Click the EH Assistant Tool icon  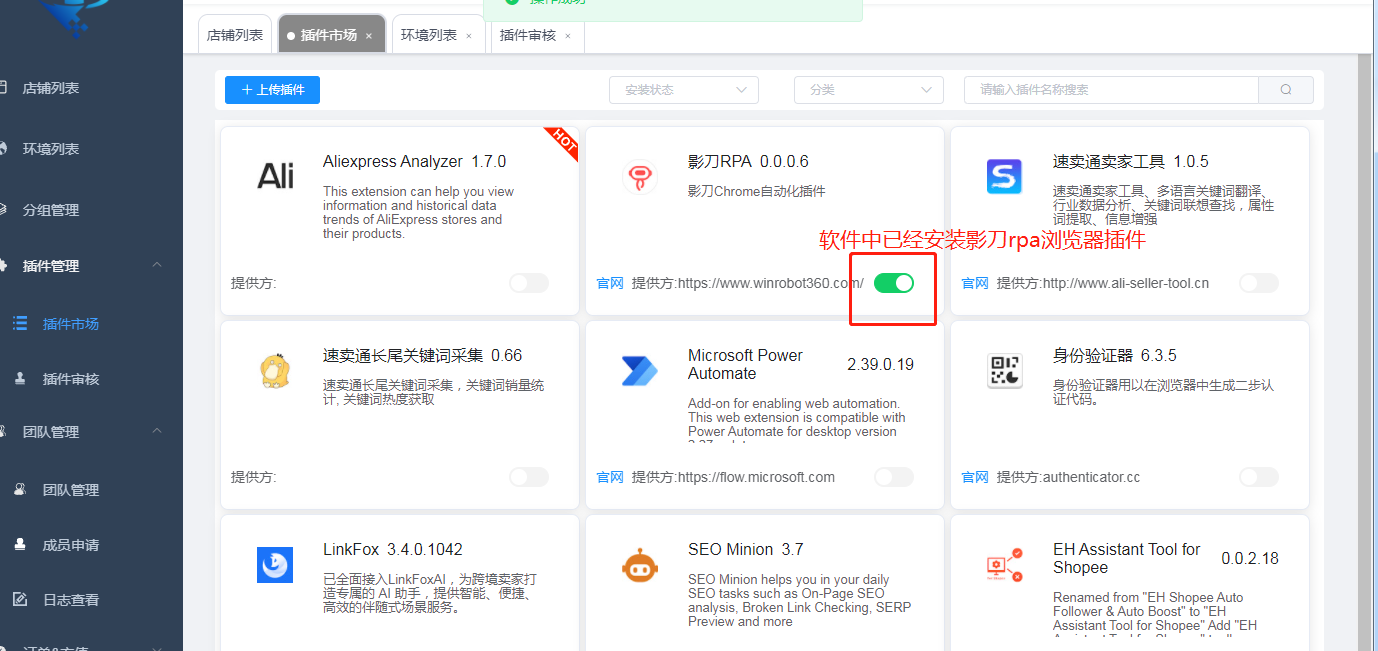[x=1005, y=565]
